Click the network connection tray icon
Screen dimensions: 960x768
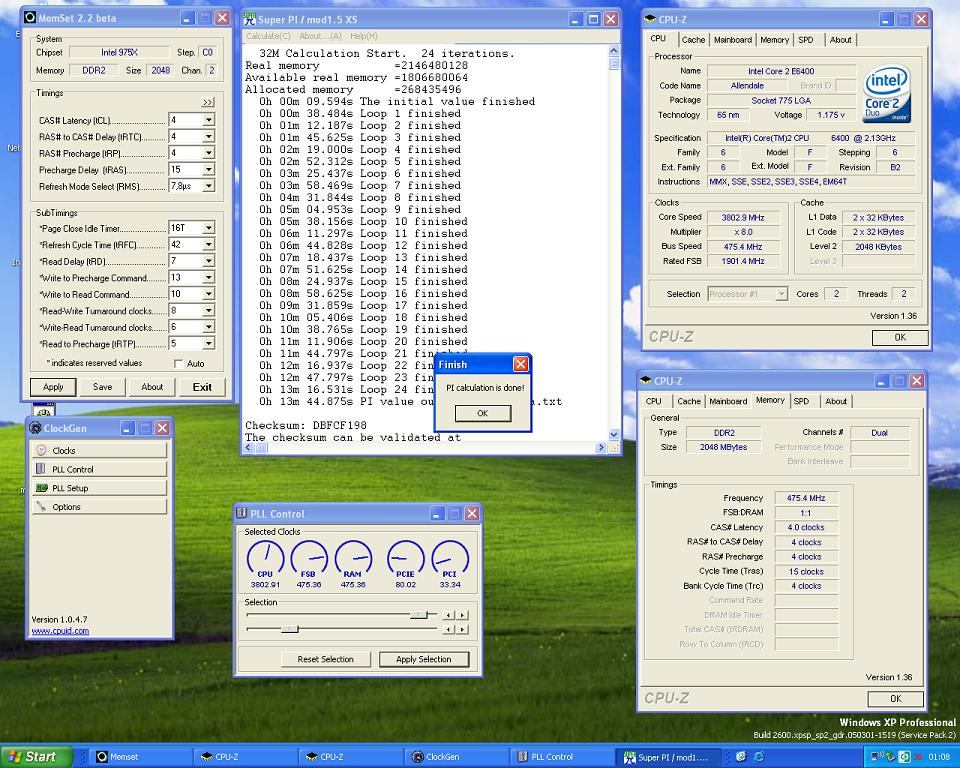pyautogui.click(x=876, y=757)
